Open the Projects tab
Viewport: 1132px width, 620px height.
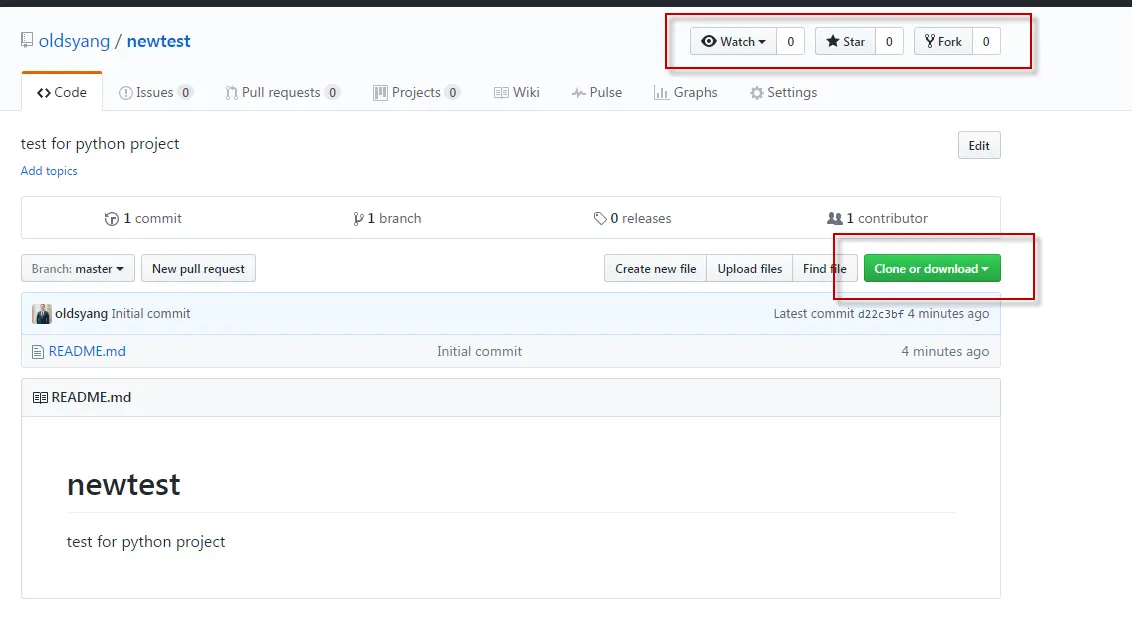[x=416, y=92]
